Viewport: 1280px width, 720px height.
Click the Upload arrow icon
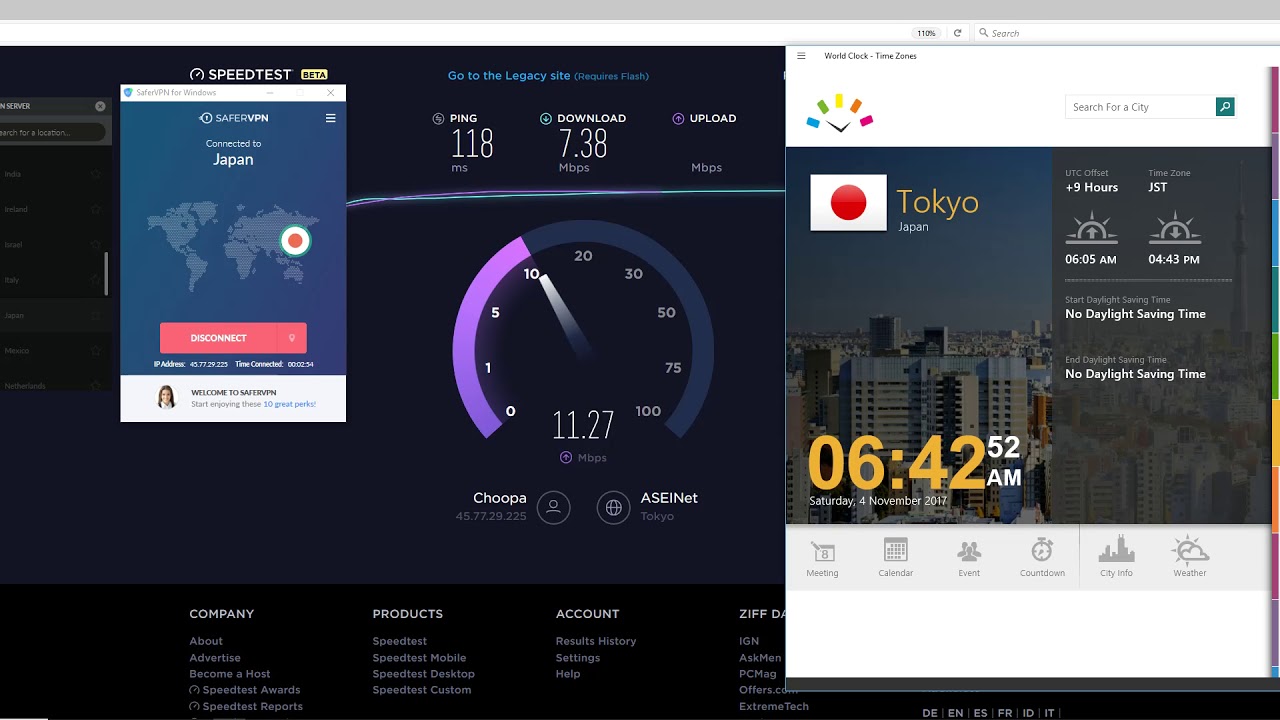click(678, 118)
